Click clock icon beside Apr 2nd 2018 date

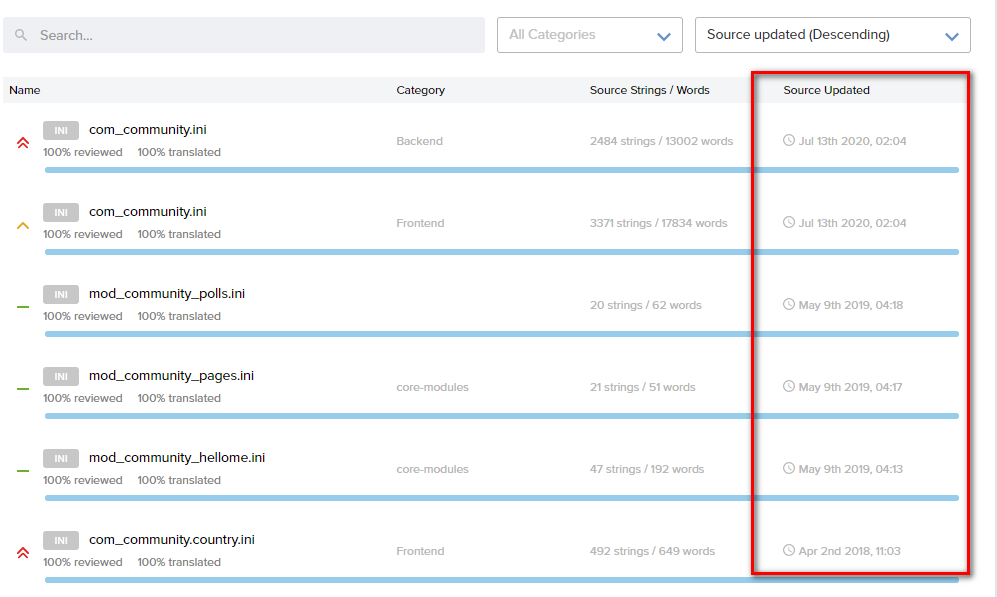pos(789,550)
